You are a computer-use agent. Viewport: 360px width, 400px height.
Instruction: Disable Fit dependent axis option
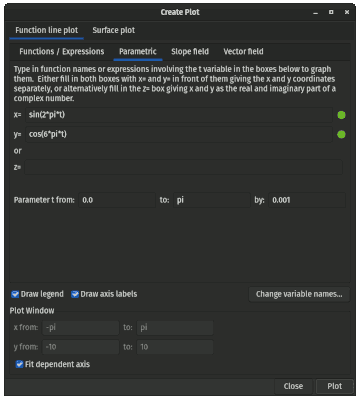pyautogui.click(x=20, y=364)
